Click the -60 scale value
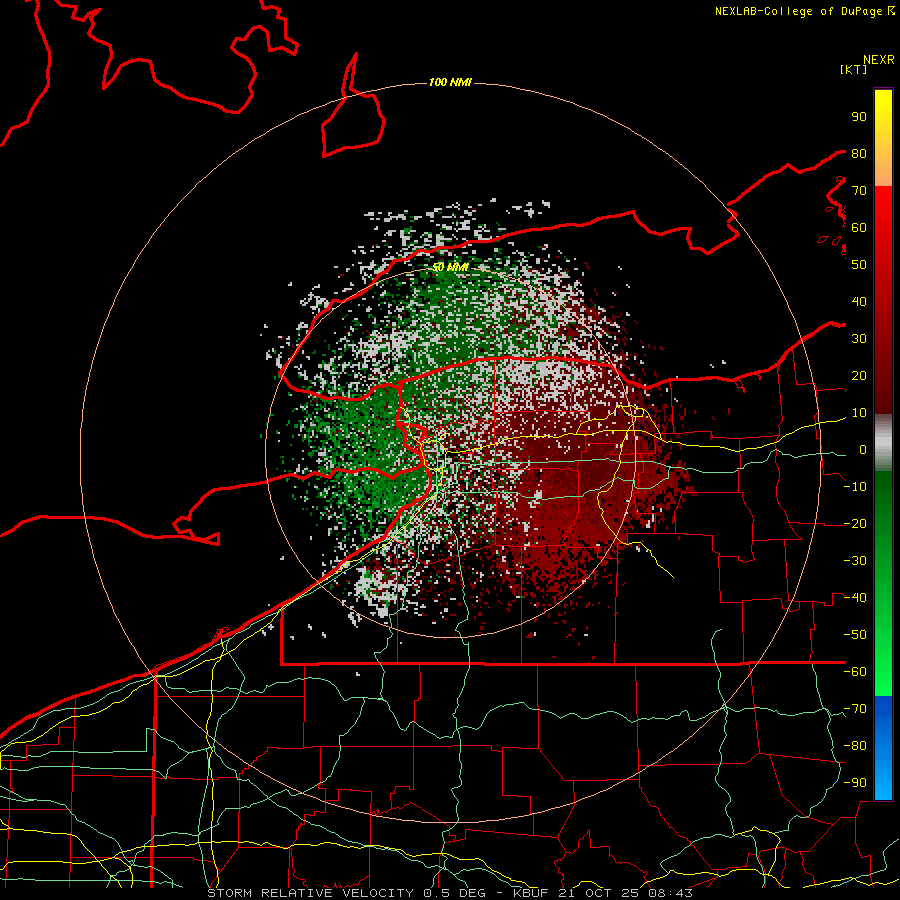 point(855,672)
